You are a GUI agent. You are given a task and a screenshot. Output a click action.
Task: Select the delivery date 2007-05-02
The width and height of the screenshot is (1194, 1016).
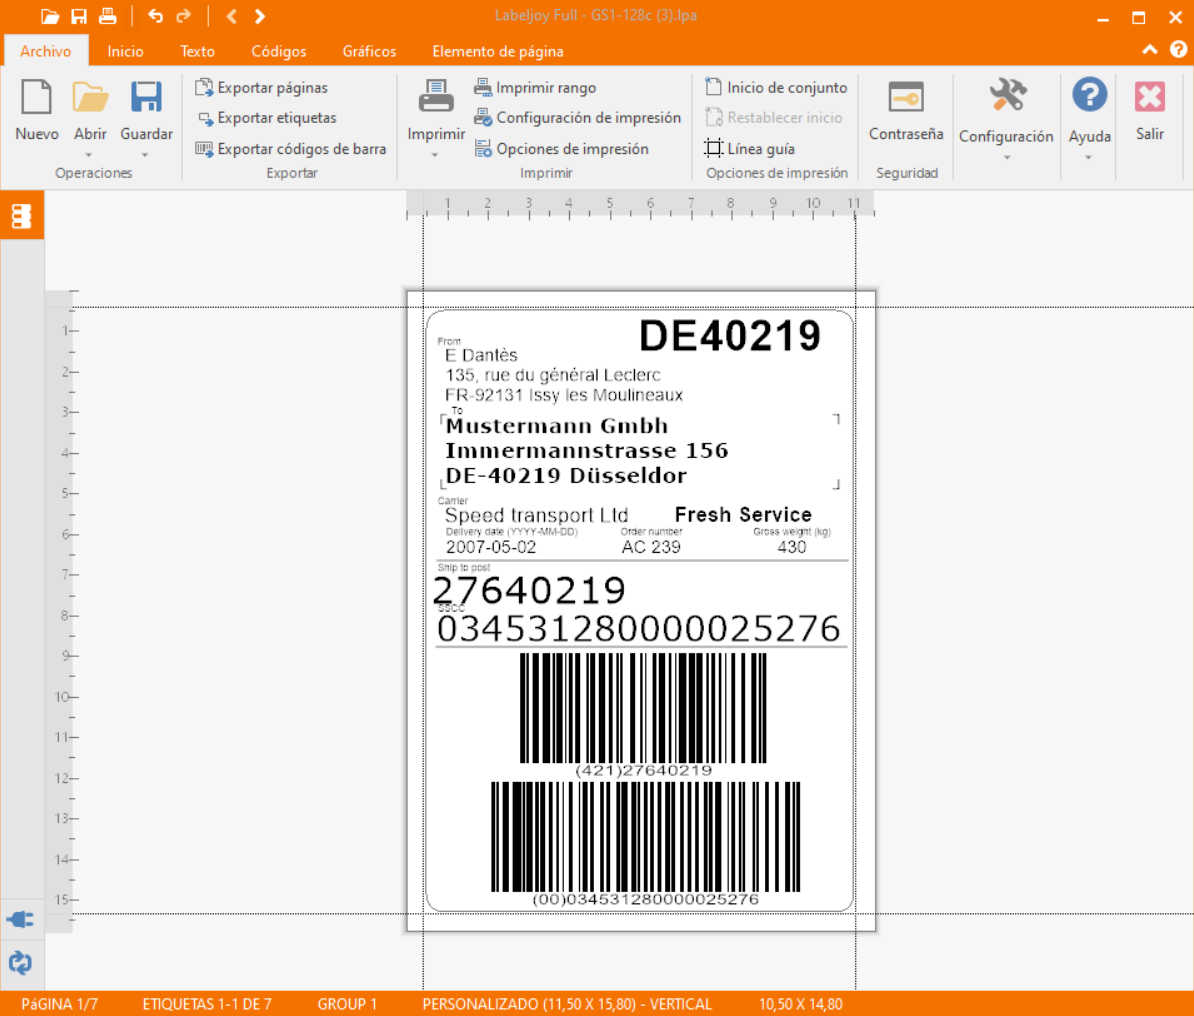(491, 547)
